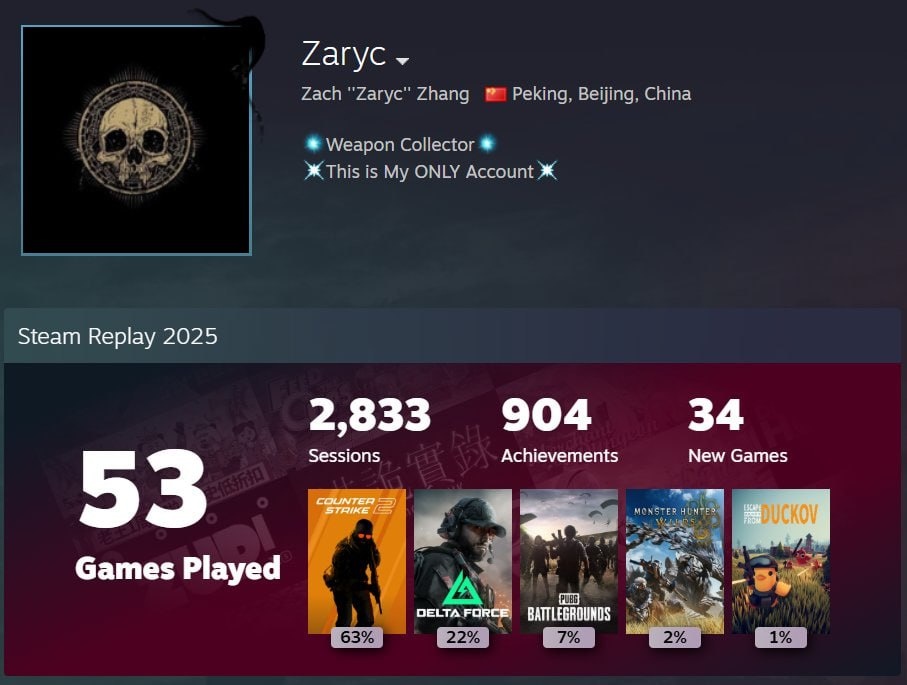Click the 1% playtime badge
The image size is (907, 685).
click(x=781, y=638)
